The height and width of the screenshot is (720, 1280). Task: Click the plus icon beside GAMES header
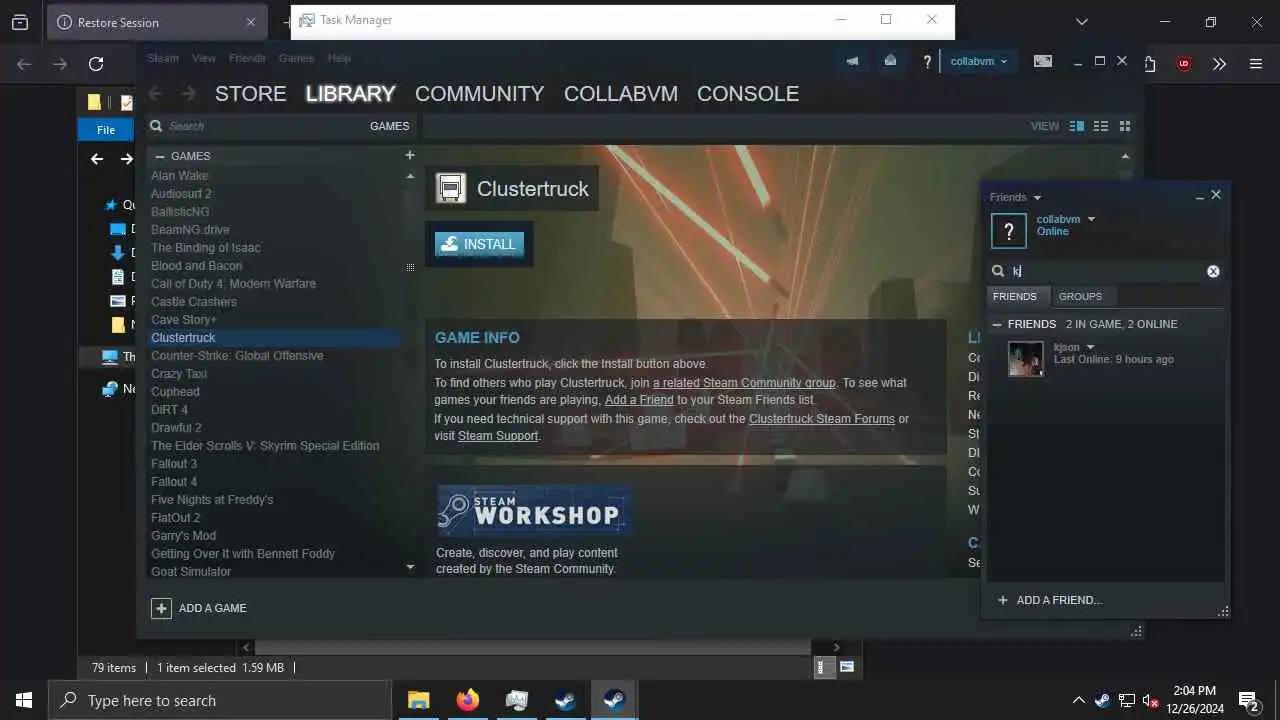409,155
